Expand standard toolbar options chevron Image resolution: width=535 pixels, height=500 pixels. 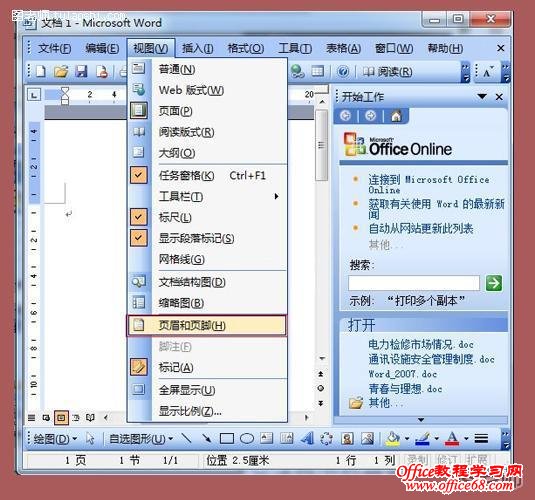(x=465, y=72)
